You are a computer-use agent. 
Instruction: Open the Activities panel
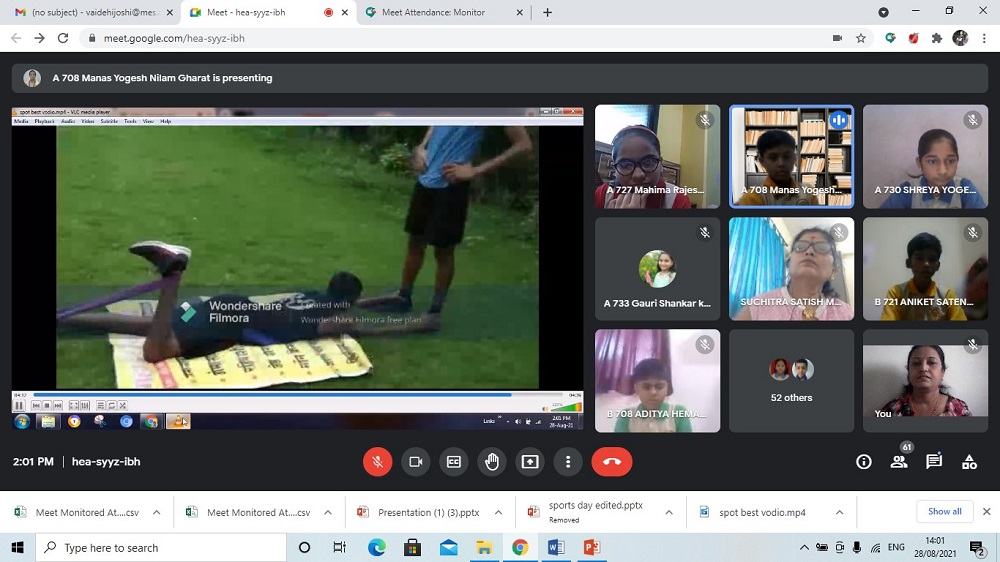pyautogui.click(x=969, y=462)
